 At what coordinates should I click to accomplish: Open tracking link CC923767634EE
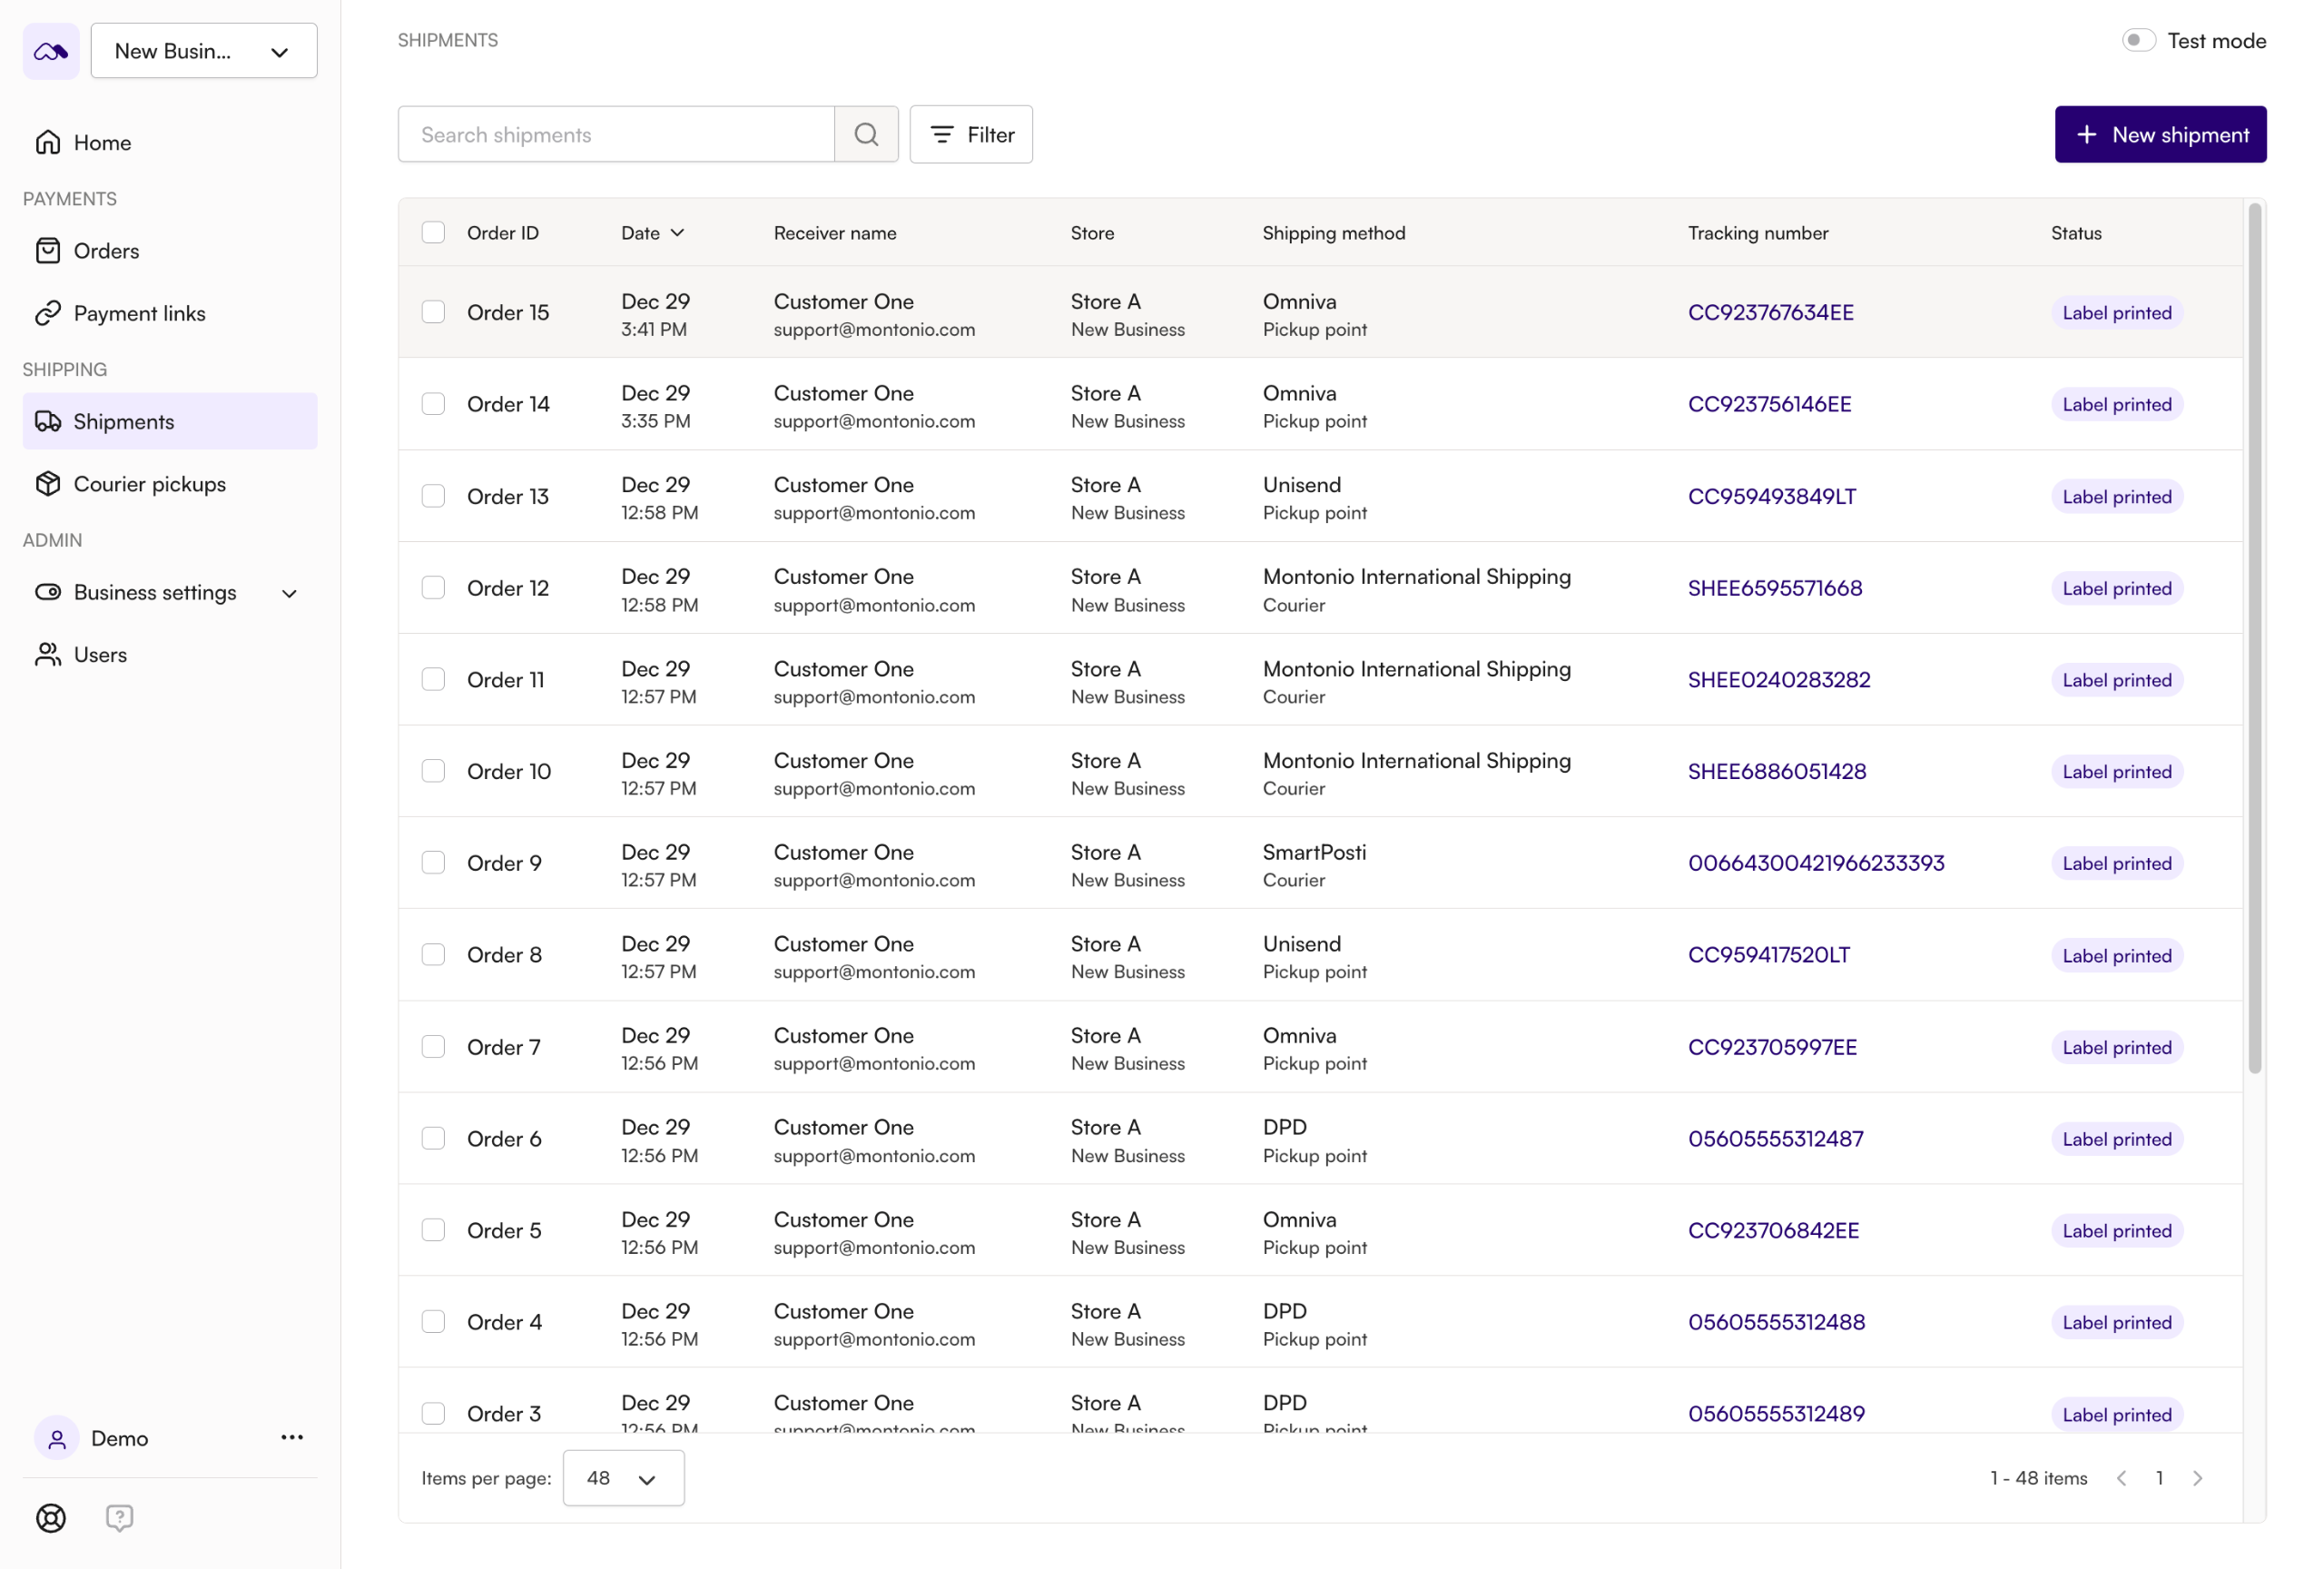point(1770,312)
